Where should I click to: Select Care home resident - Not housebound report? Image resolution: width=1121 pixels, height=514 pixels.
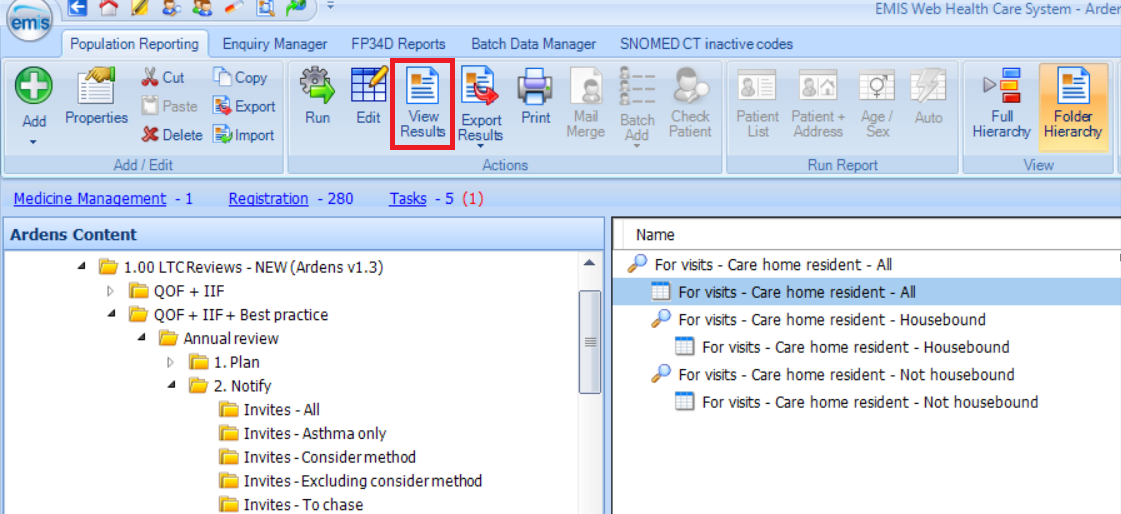(856, 402)
